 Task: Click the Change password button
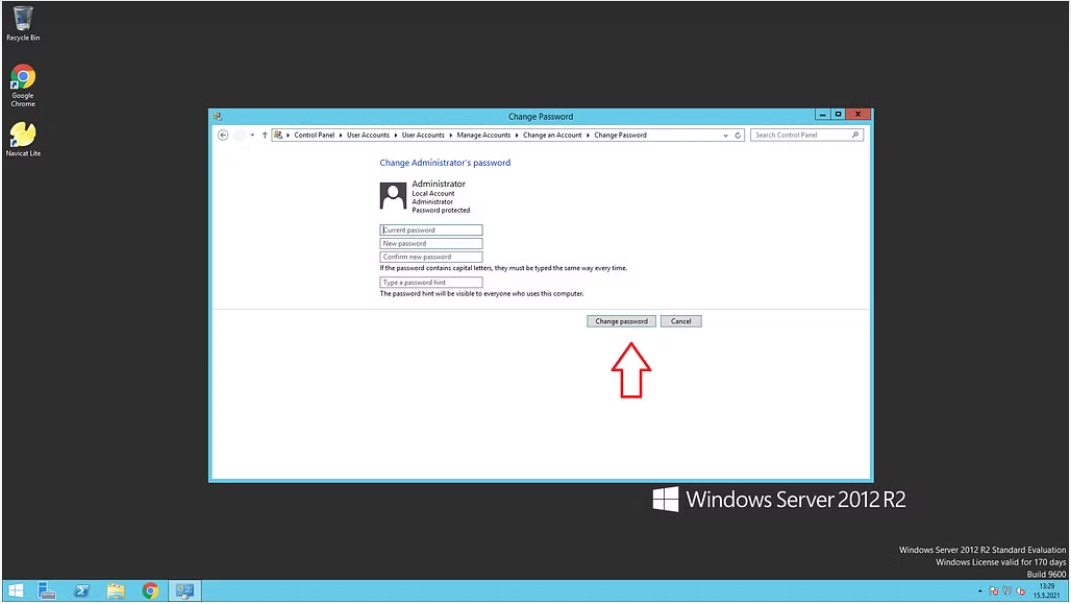point(621,321)
